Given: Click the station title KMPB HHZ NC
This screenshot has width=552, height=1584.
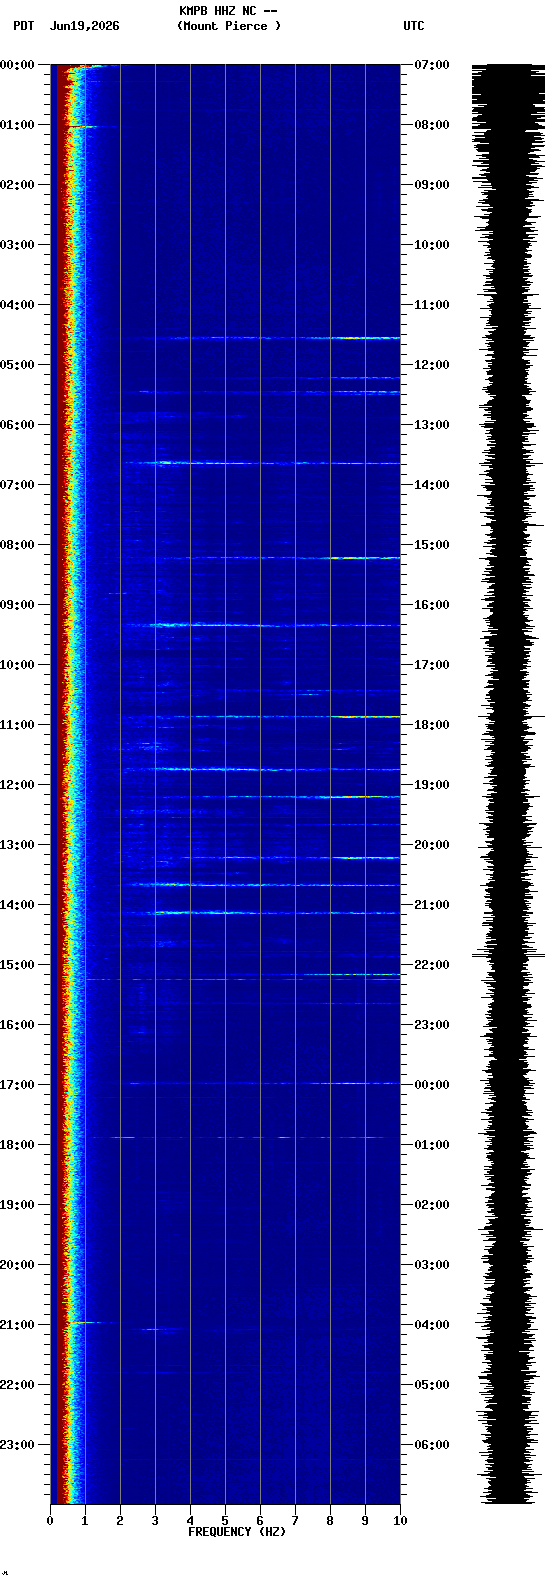Looking at the screenshot, I should (x=217, y=11).
